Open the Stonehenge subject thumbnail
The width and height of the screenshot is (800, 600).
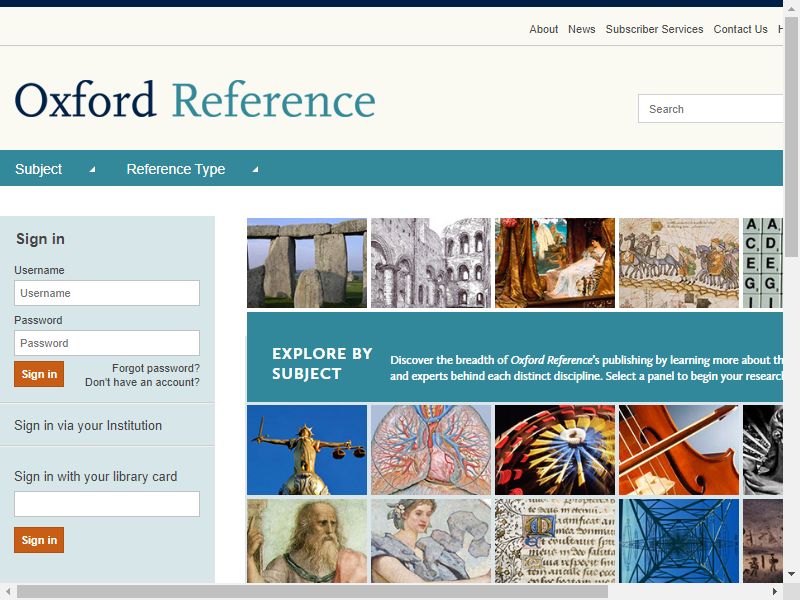coord(307,263)
